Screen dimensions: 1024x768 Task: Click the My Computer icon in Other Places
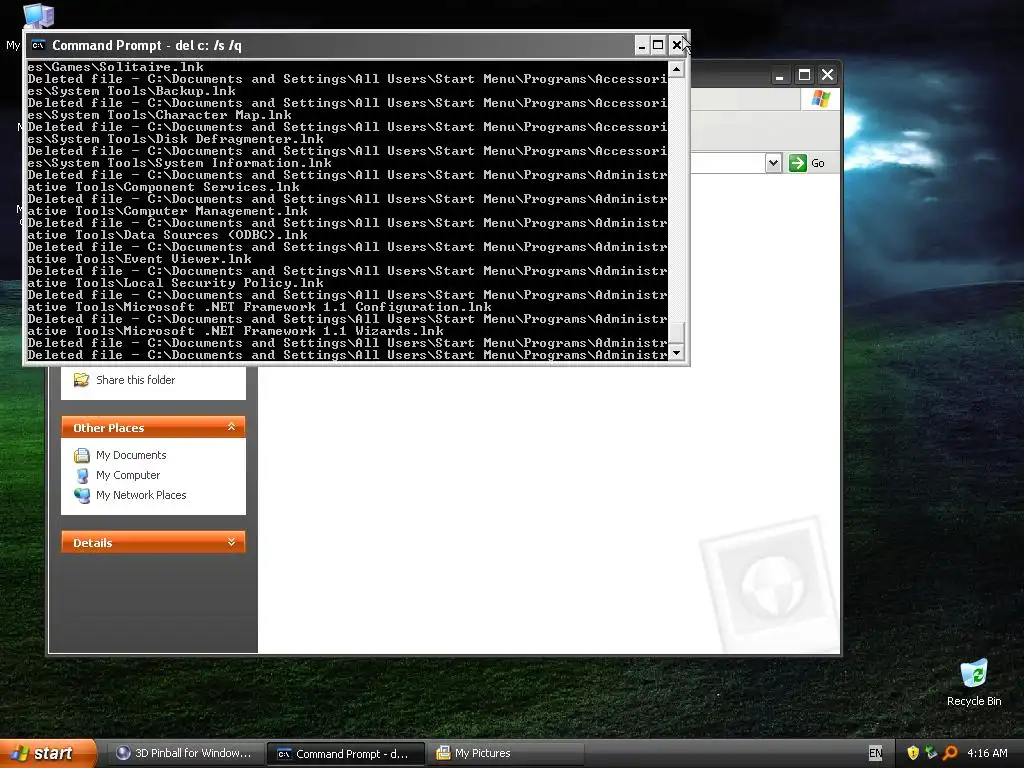pyautogui.click(x=82, y=475)
